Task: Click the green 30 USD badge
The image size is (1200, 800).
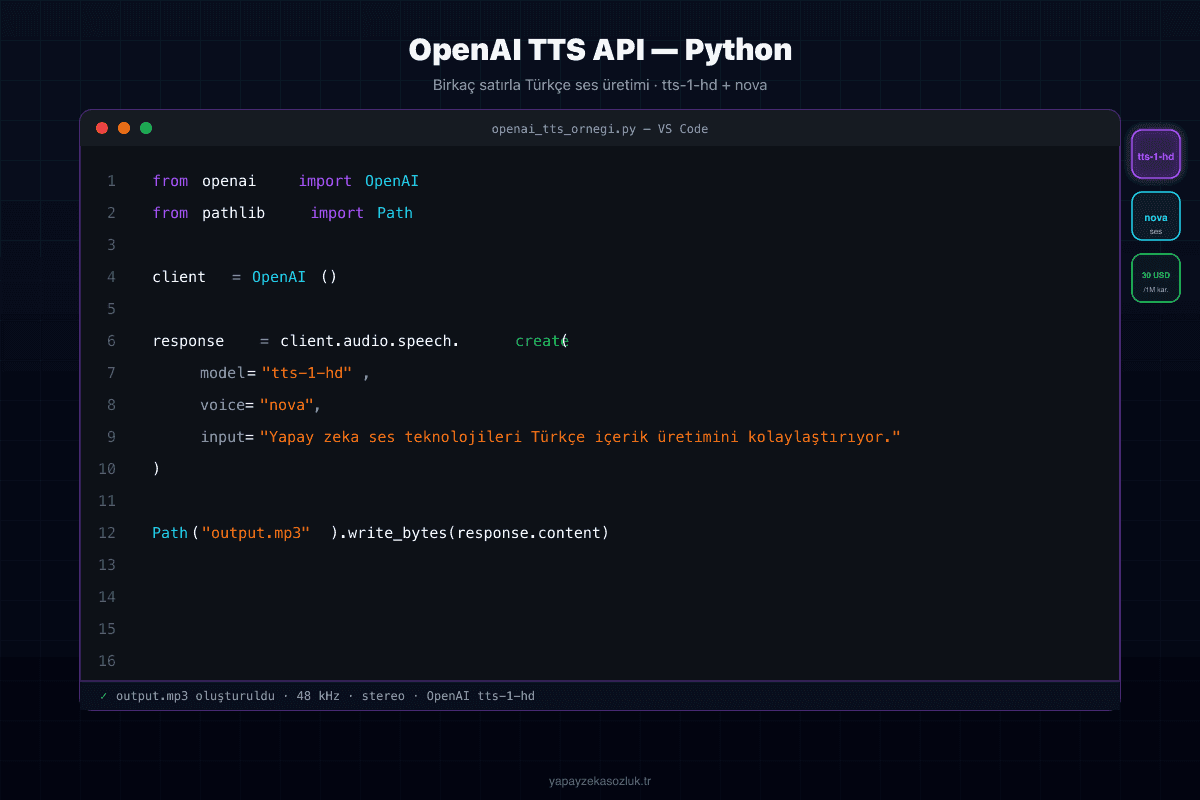Action: pyautogui.click(x=1156, y=278)
